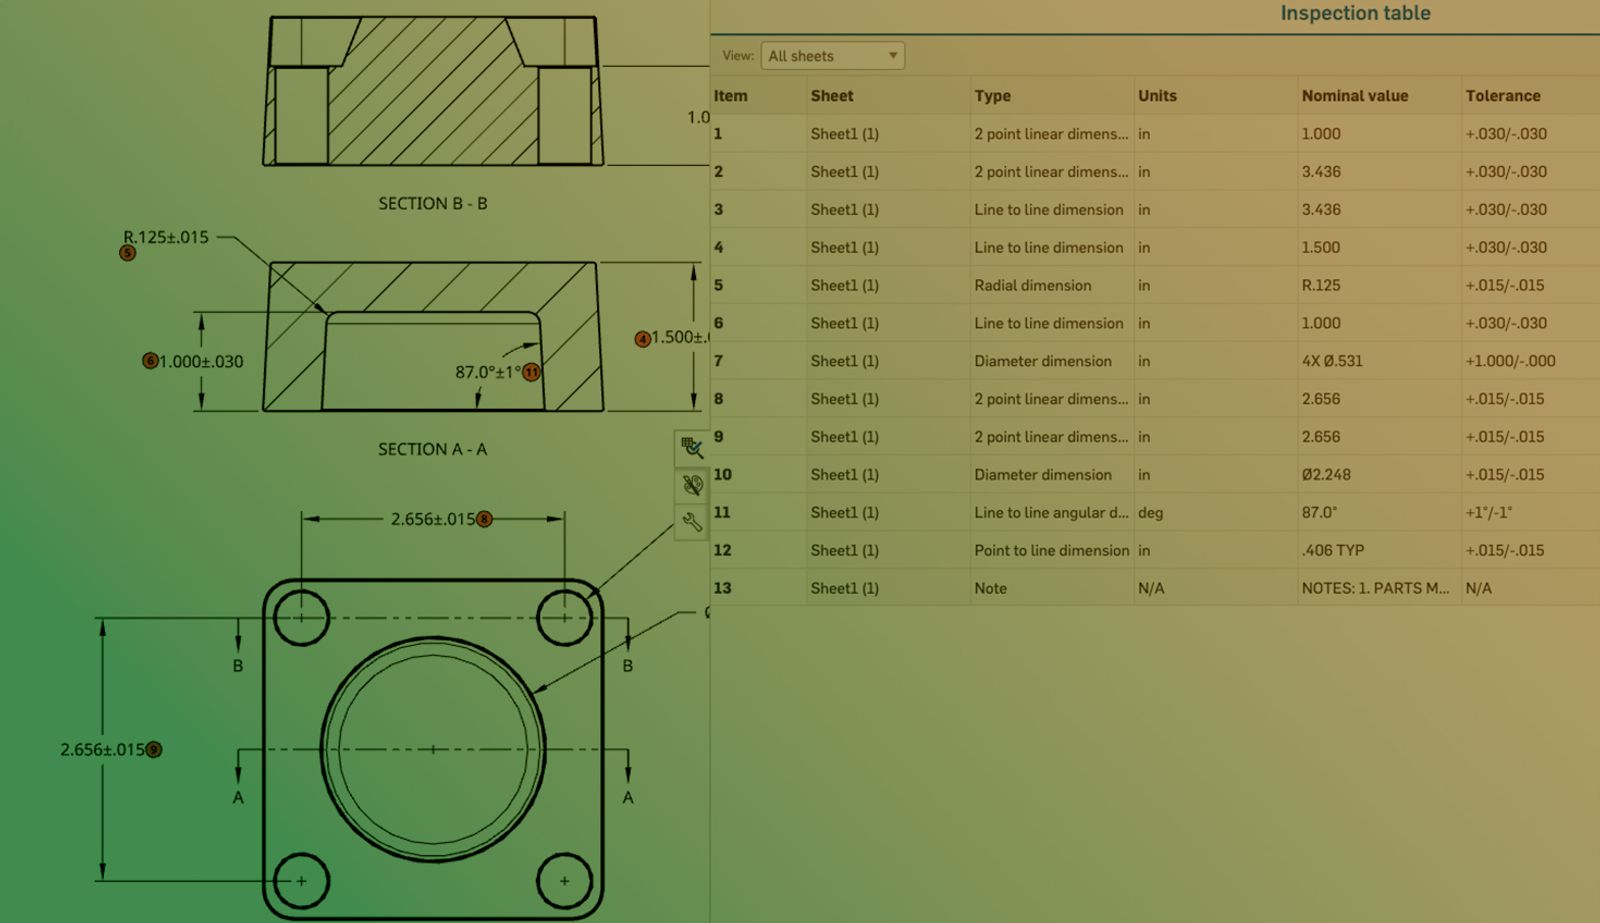
Task: Select inspection balloon 6 beside 1.000±.030
Action: pos(150,361)
